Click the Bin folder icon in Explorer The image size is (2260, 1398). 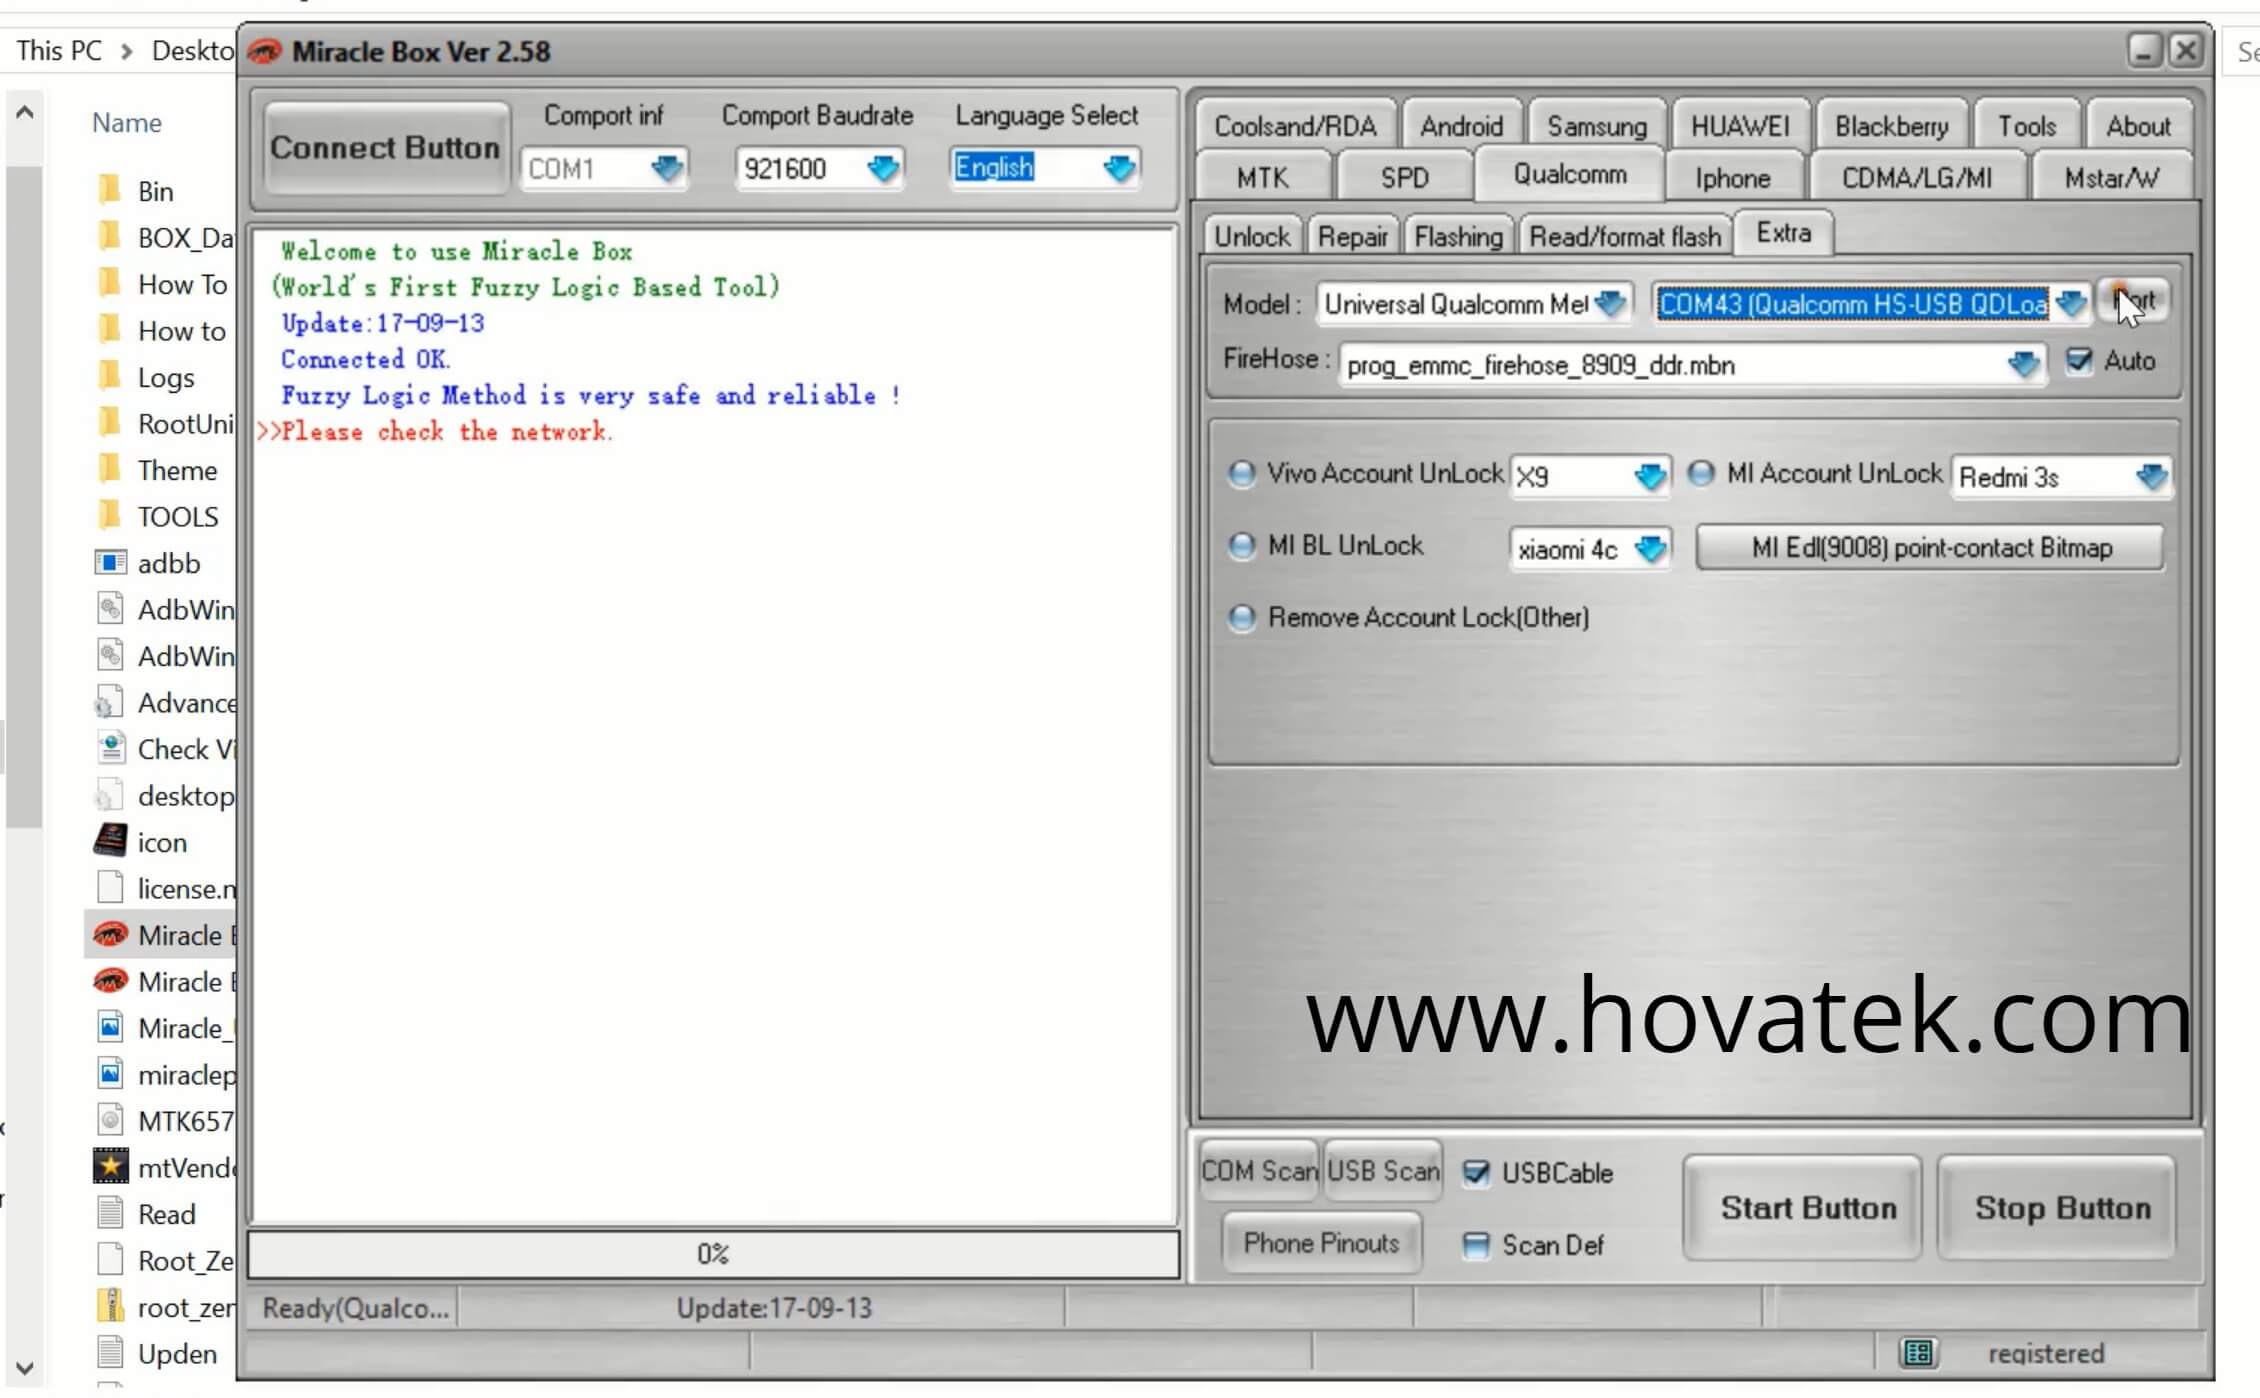click(x=110, y=190)
